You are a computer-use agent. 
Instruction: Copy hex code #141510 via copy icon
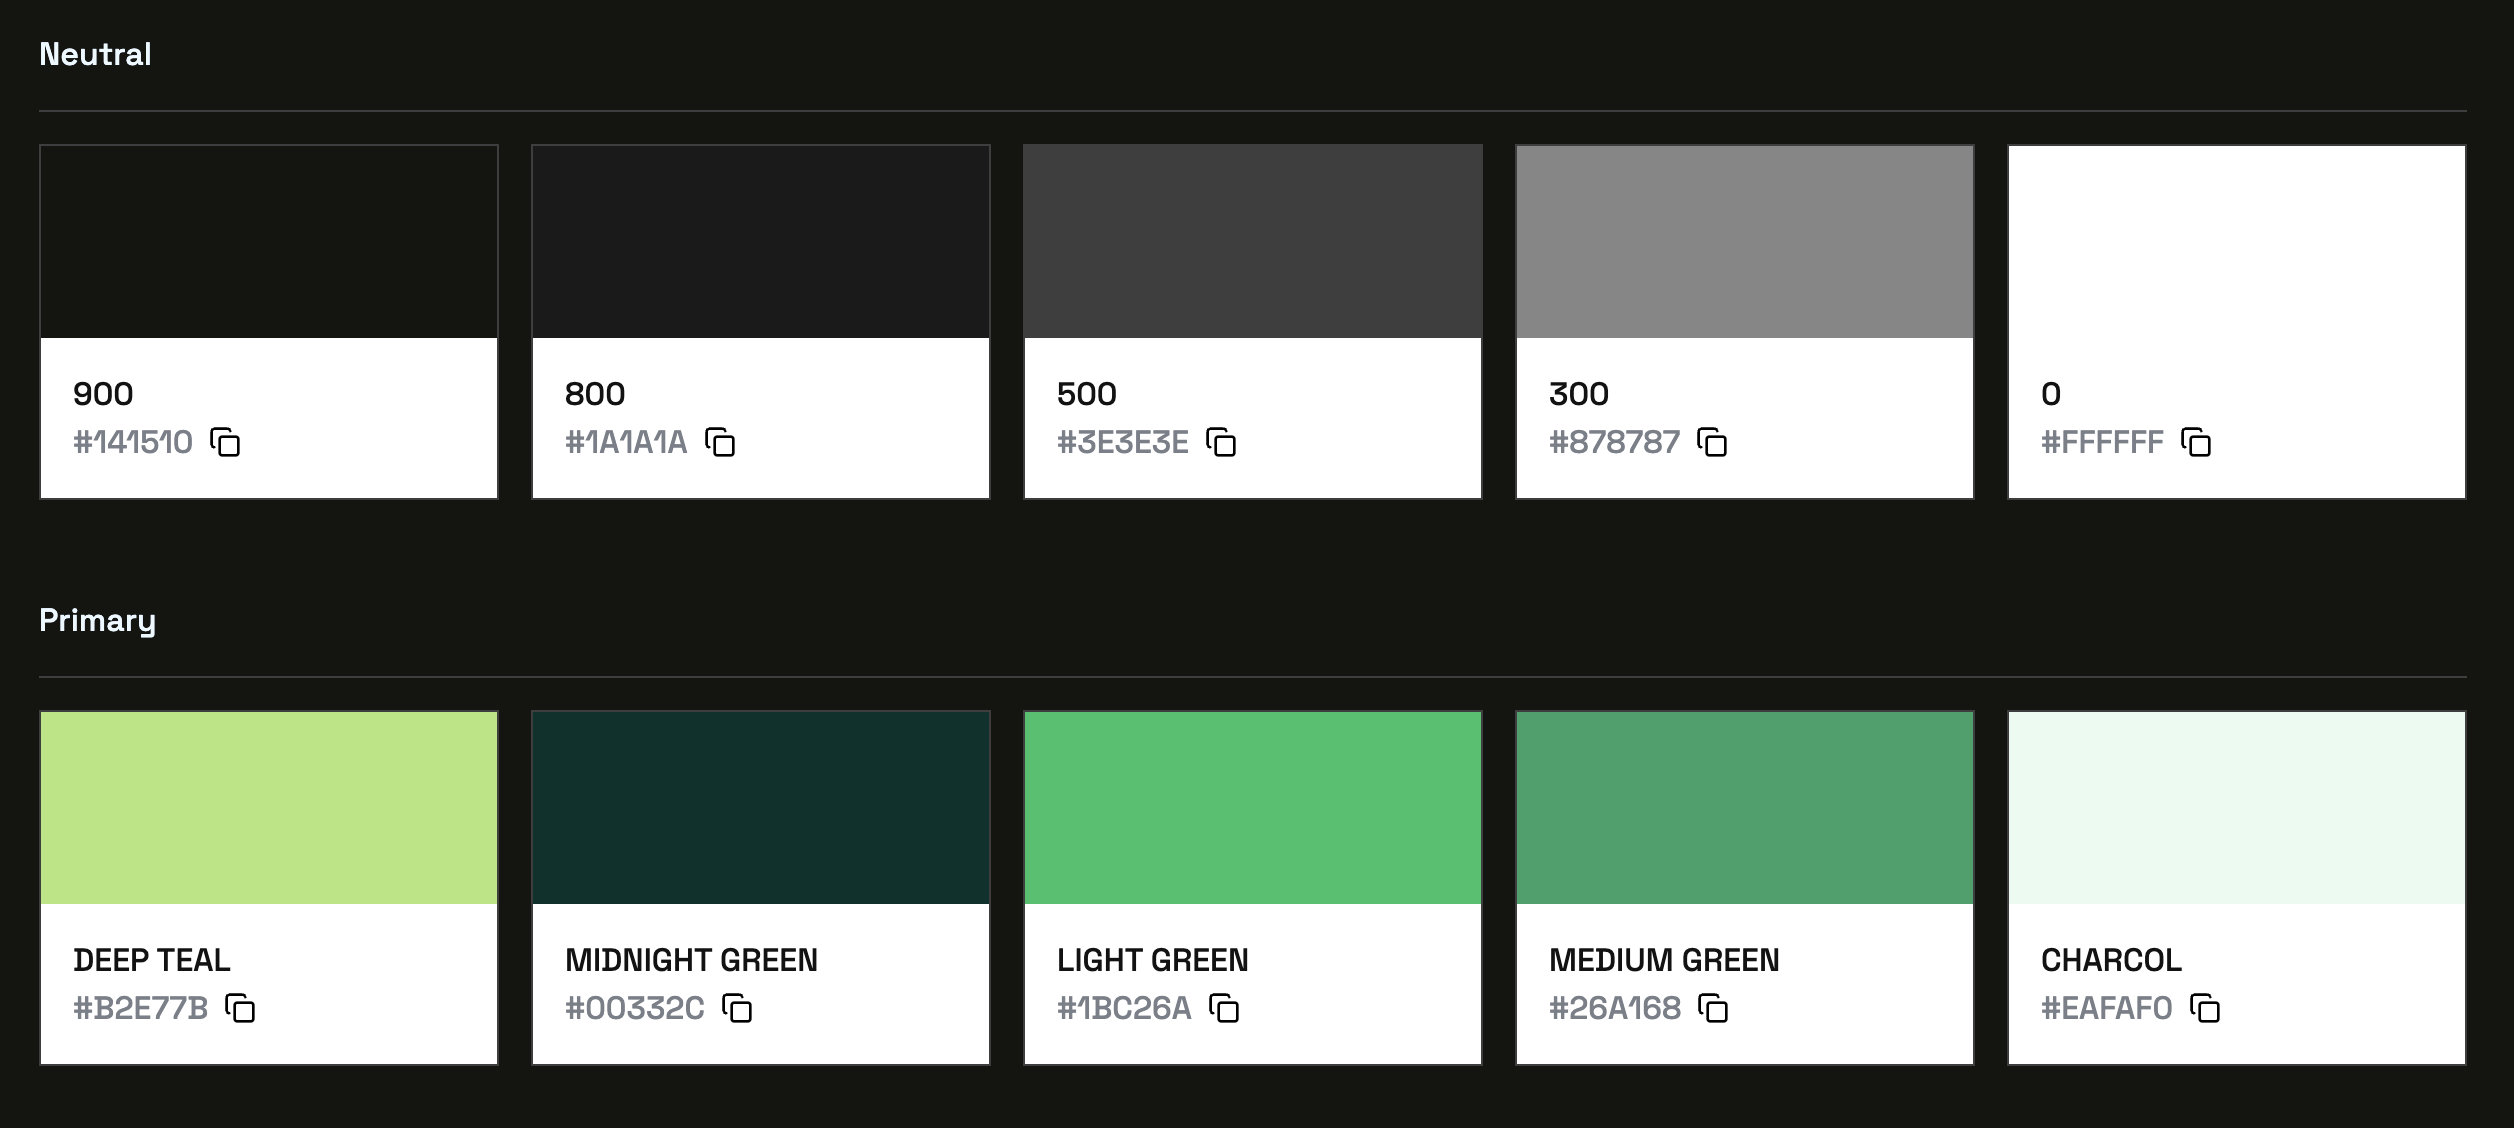pos(225,442)
